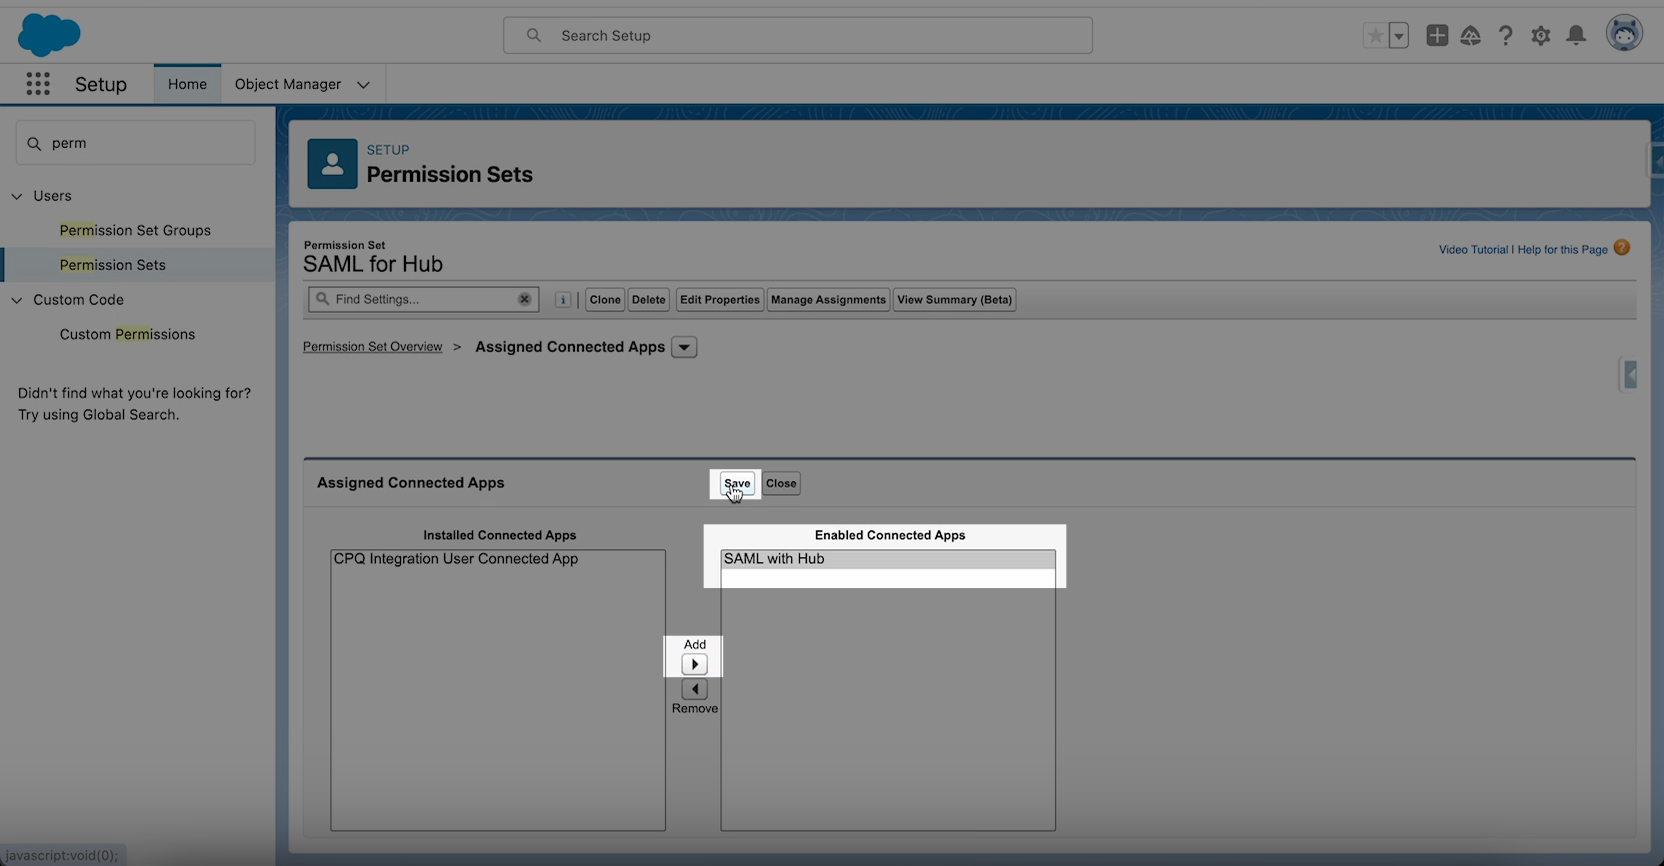This screenshot has width=1664, height=866.
Task: Open the Global Actions plus icon
Action: [1436, 36]
